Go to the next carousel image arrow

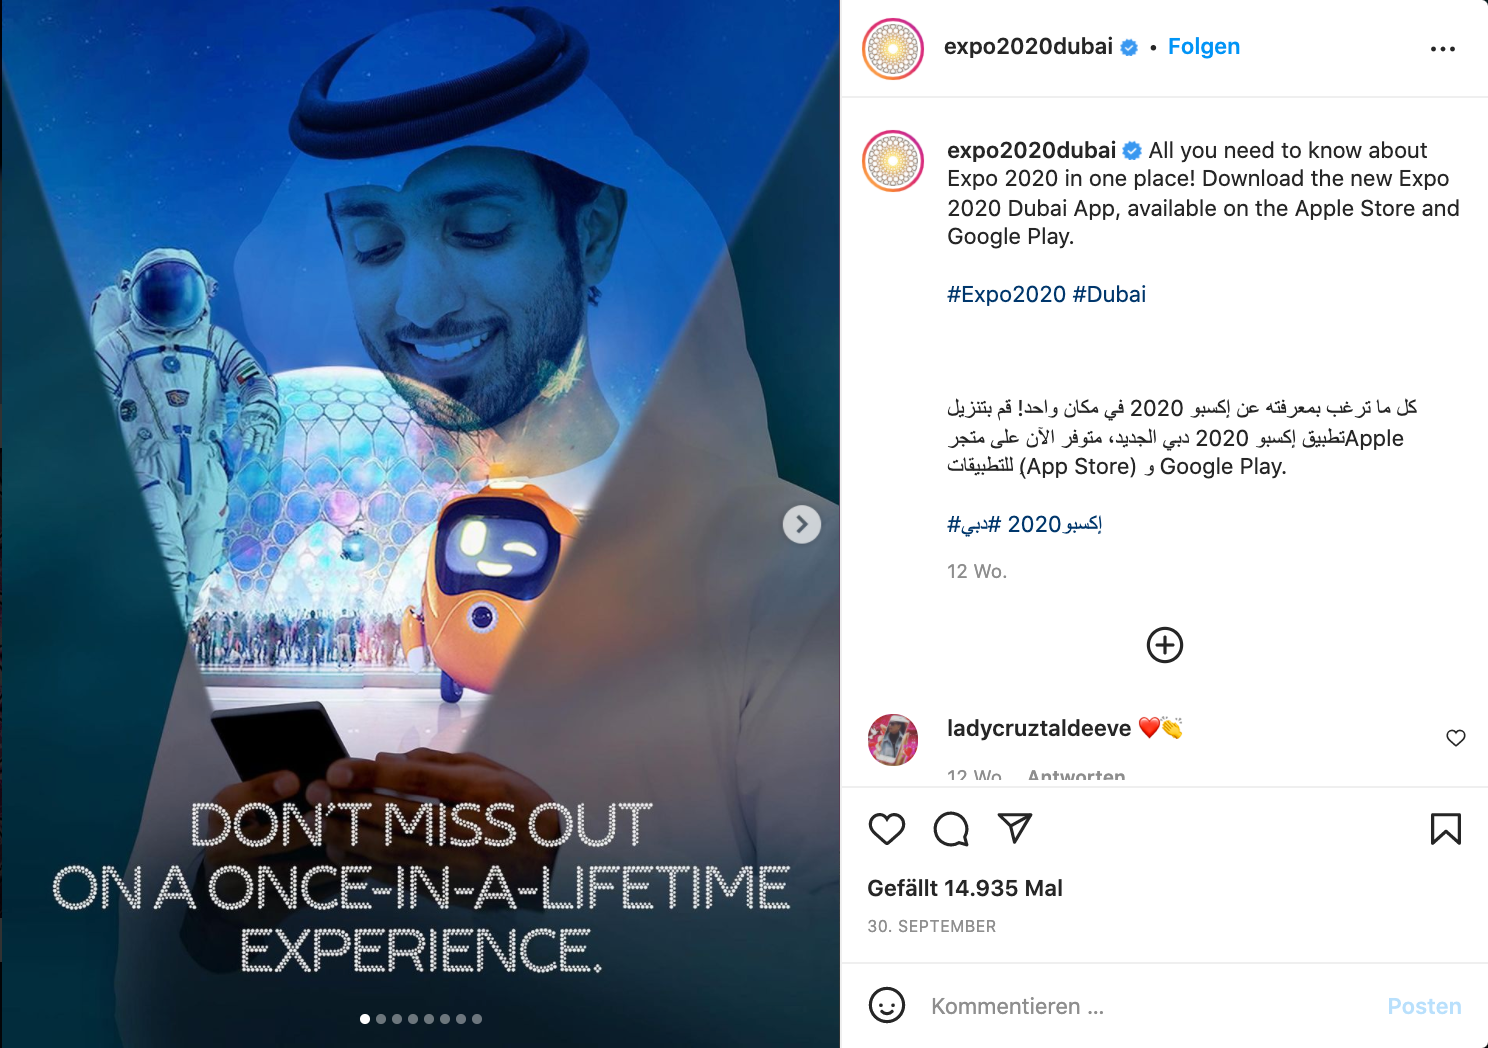click(802, 524)
